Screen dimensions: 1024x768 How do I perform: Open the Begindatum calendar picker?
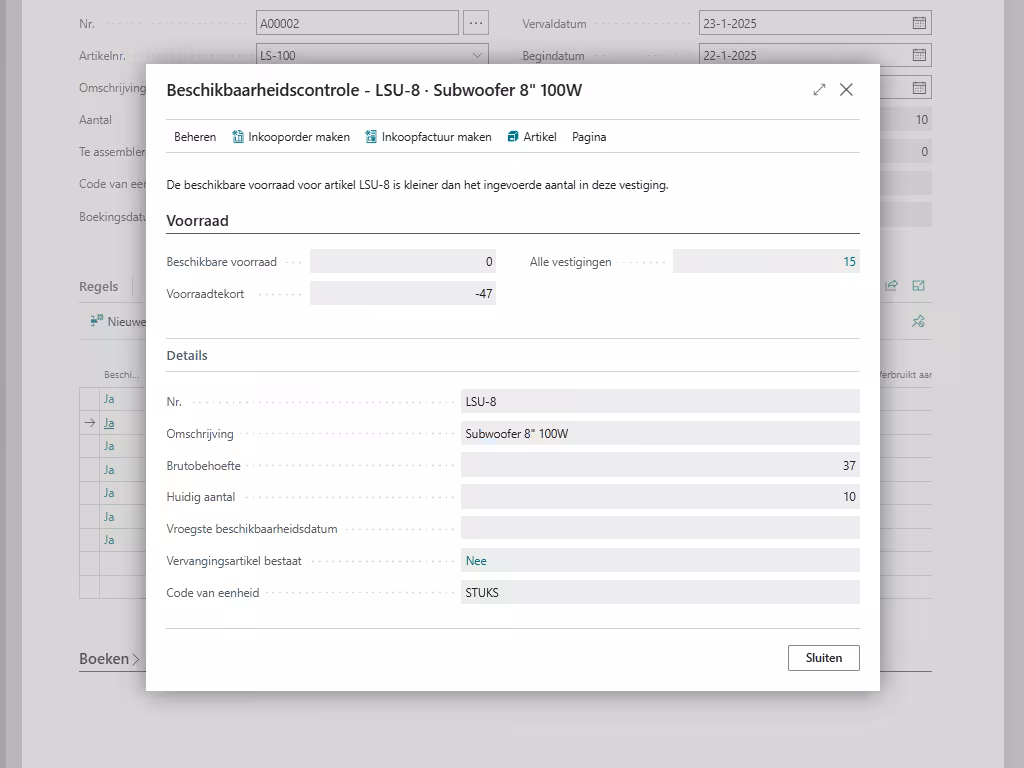[x=919, y=56]
